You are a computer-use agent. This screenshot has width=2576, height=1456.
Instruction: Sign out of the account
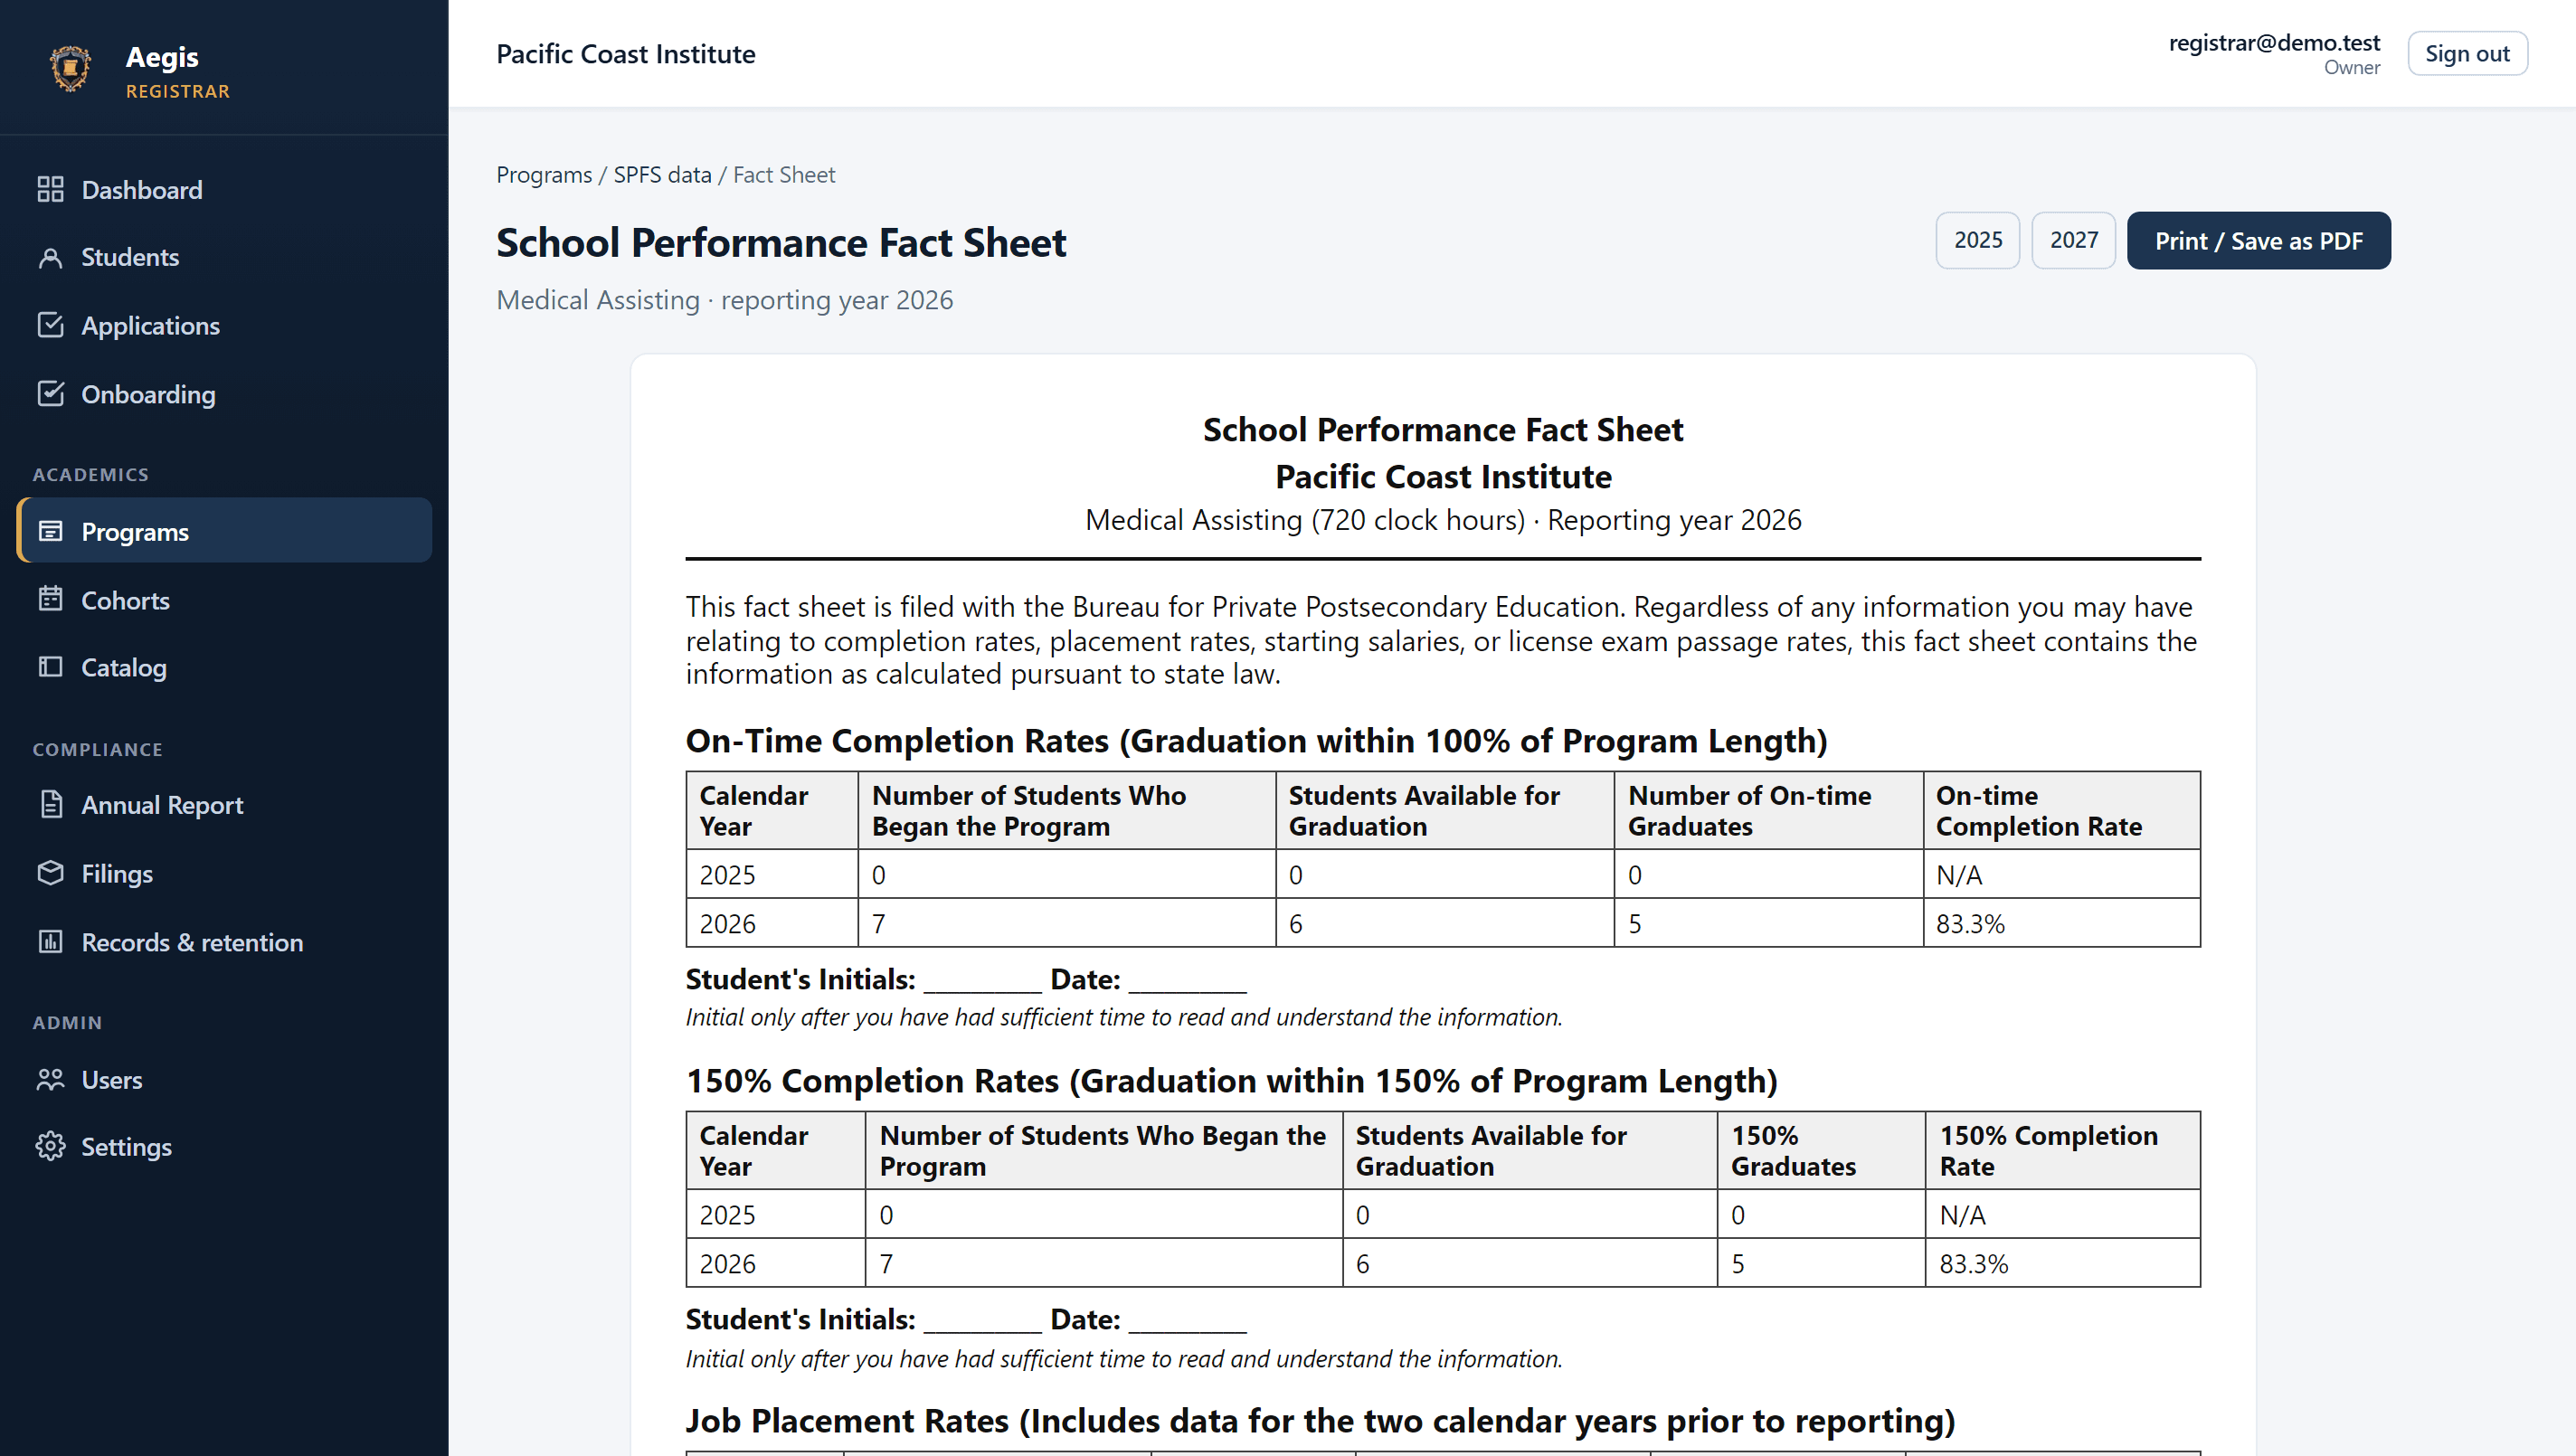(2467, 54)
